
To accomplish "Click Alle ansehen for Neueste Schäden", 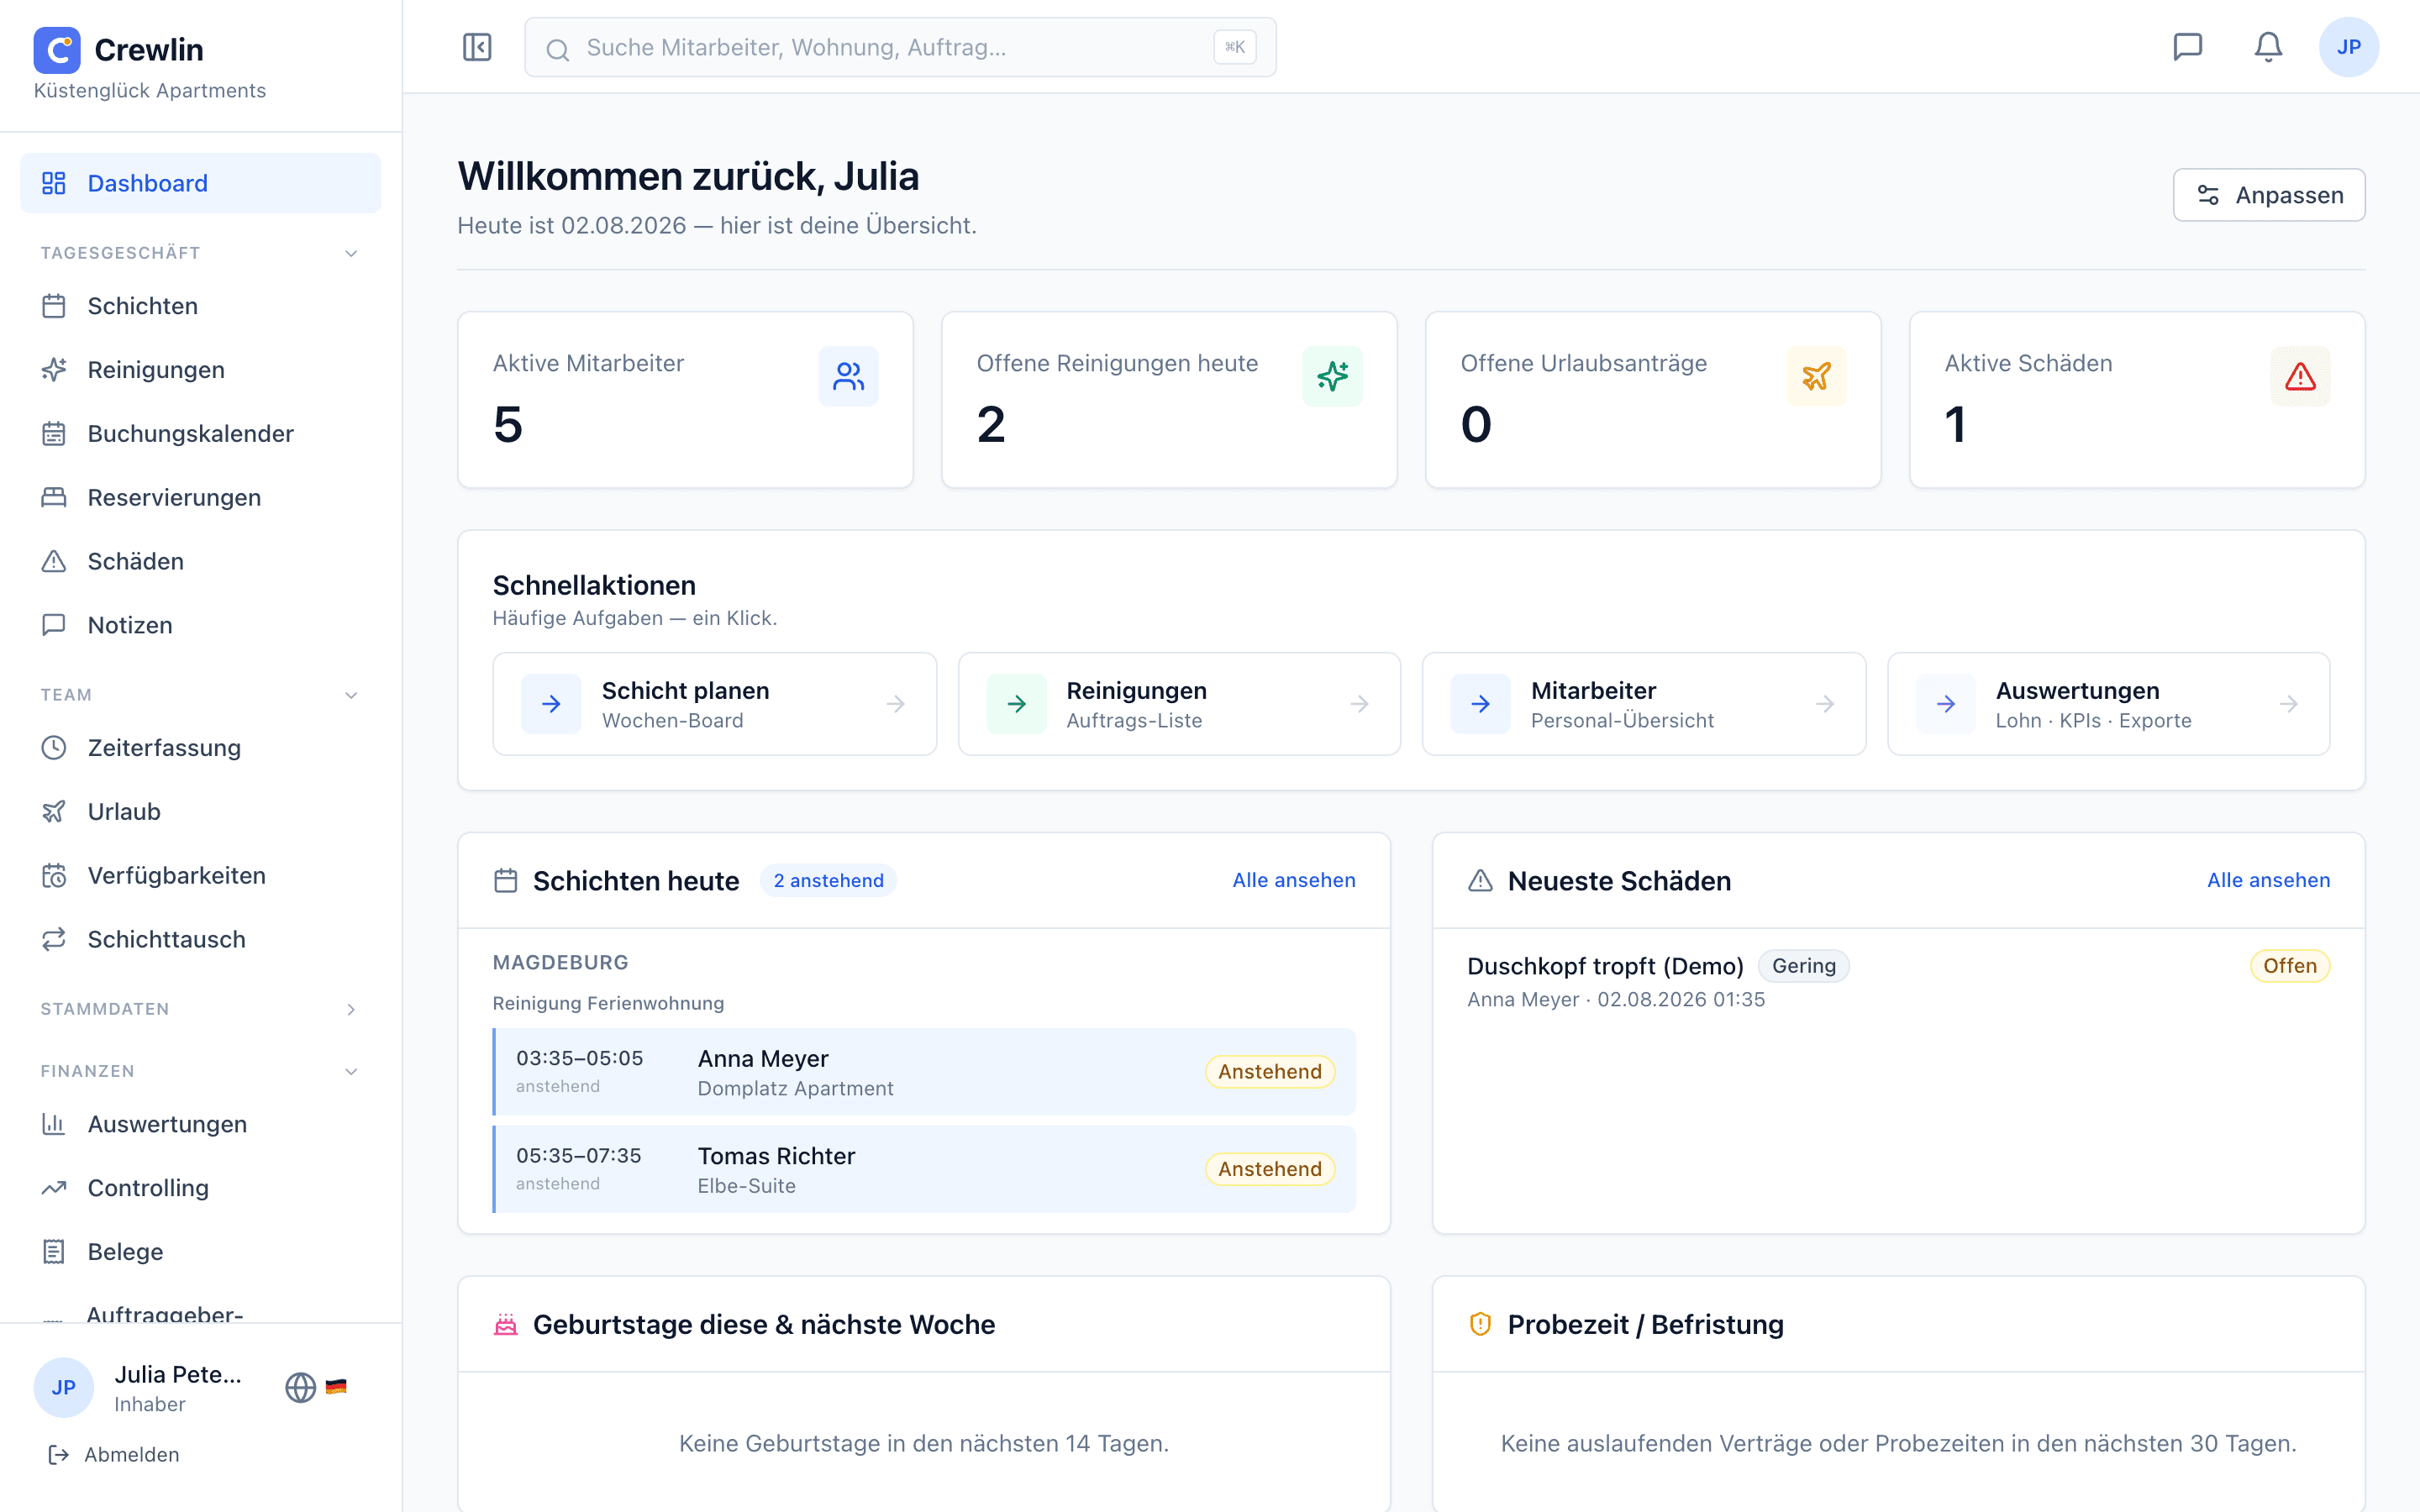I will 2268,880.
